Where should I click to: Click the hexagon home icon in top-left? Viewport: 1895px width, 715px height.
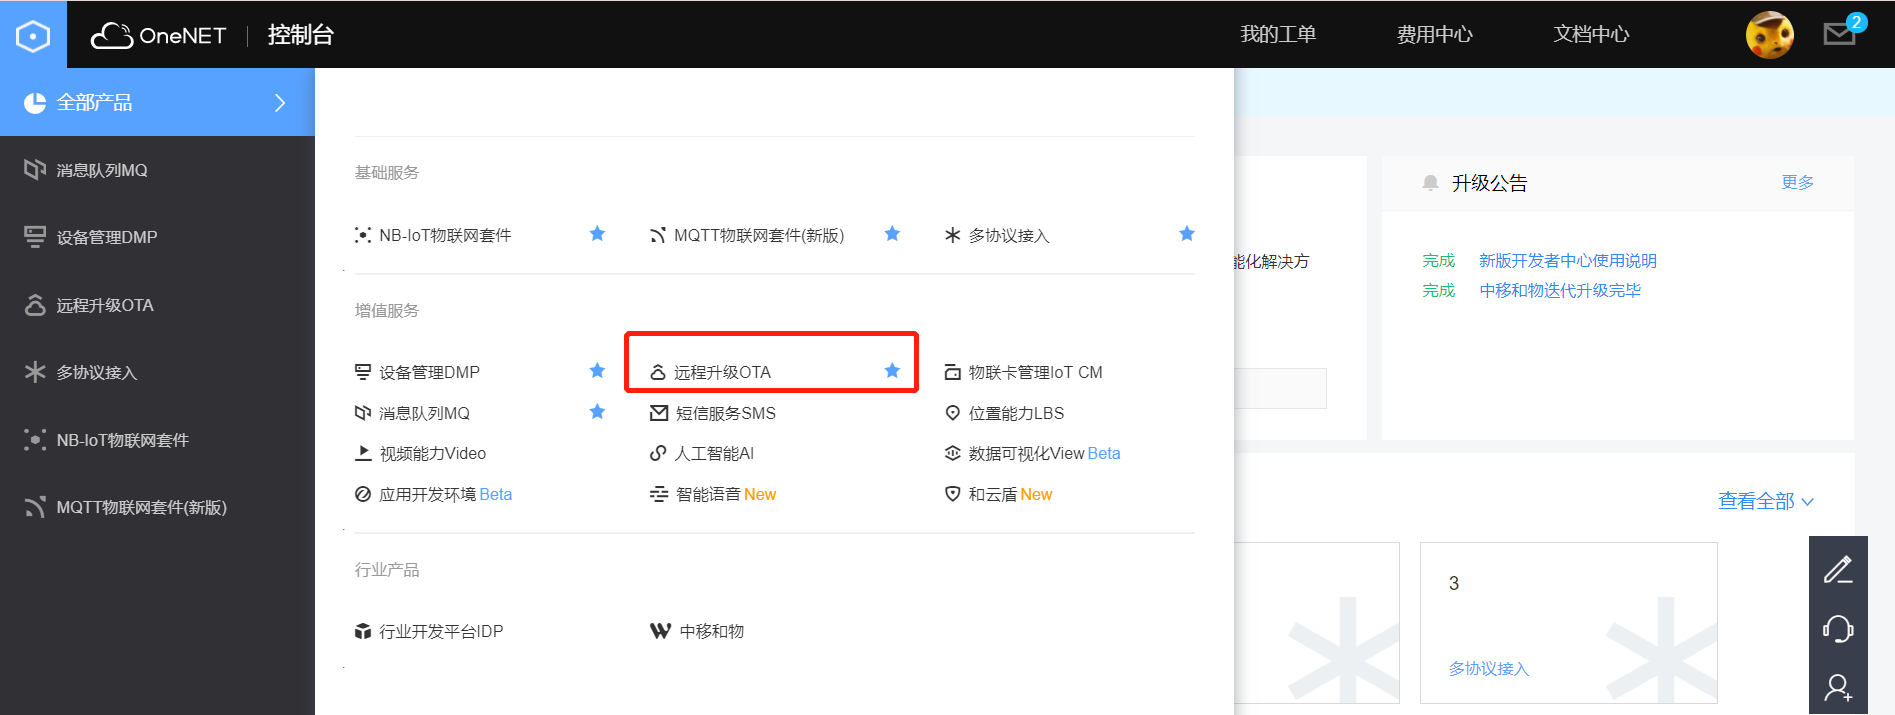click(x=33, y=36)
